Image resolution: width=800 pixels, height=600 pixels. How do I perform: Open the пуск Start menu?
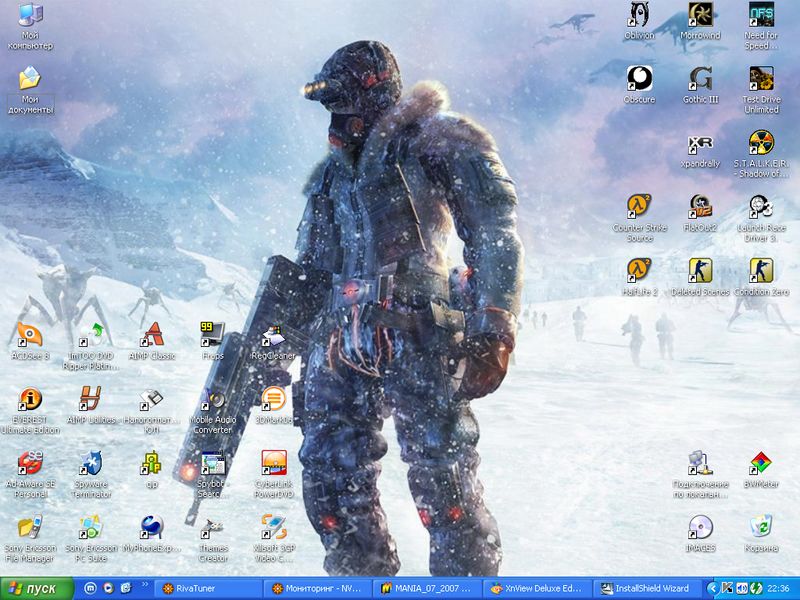[37, 589]
